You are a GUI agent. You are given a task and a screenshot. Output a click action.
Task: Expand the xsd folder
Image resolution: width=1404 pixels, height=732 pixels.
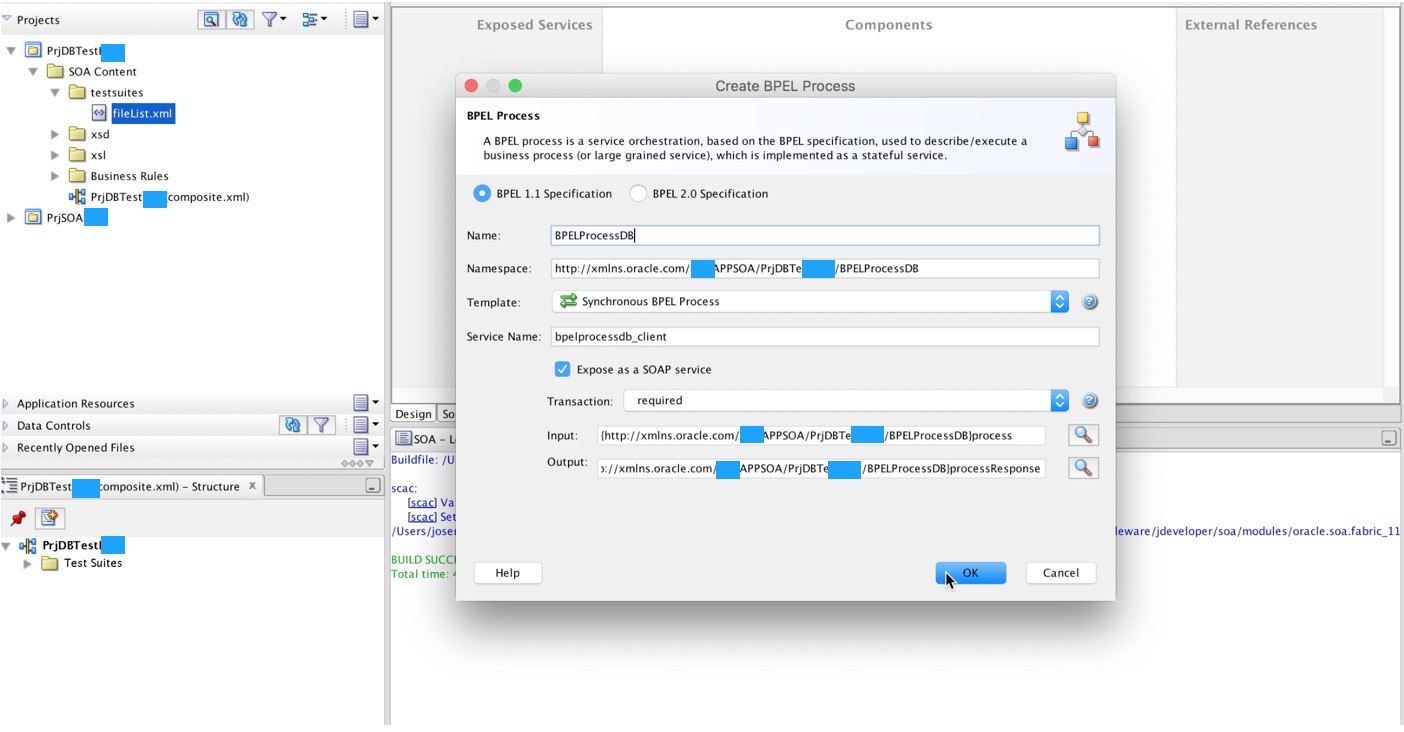tap(55, 134)
